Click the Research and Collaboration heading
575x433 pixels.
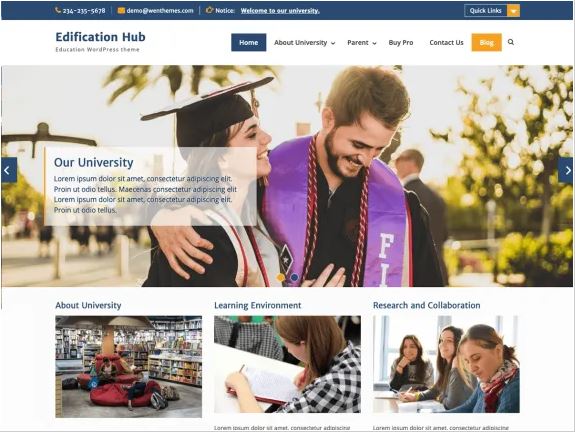coord(426,305)
